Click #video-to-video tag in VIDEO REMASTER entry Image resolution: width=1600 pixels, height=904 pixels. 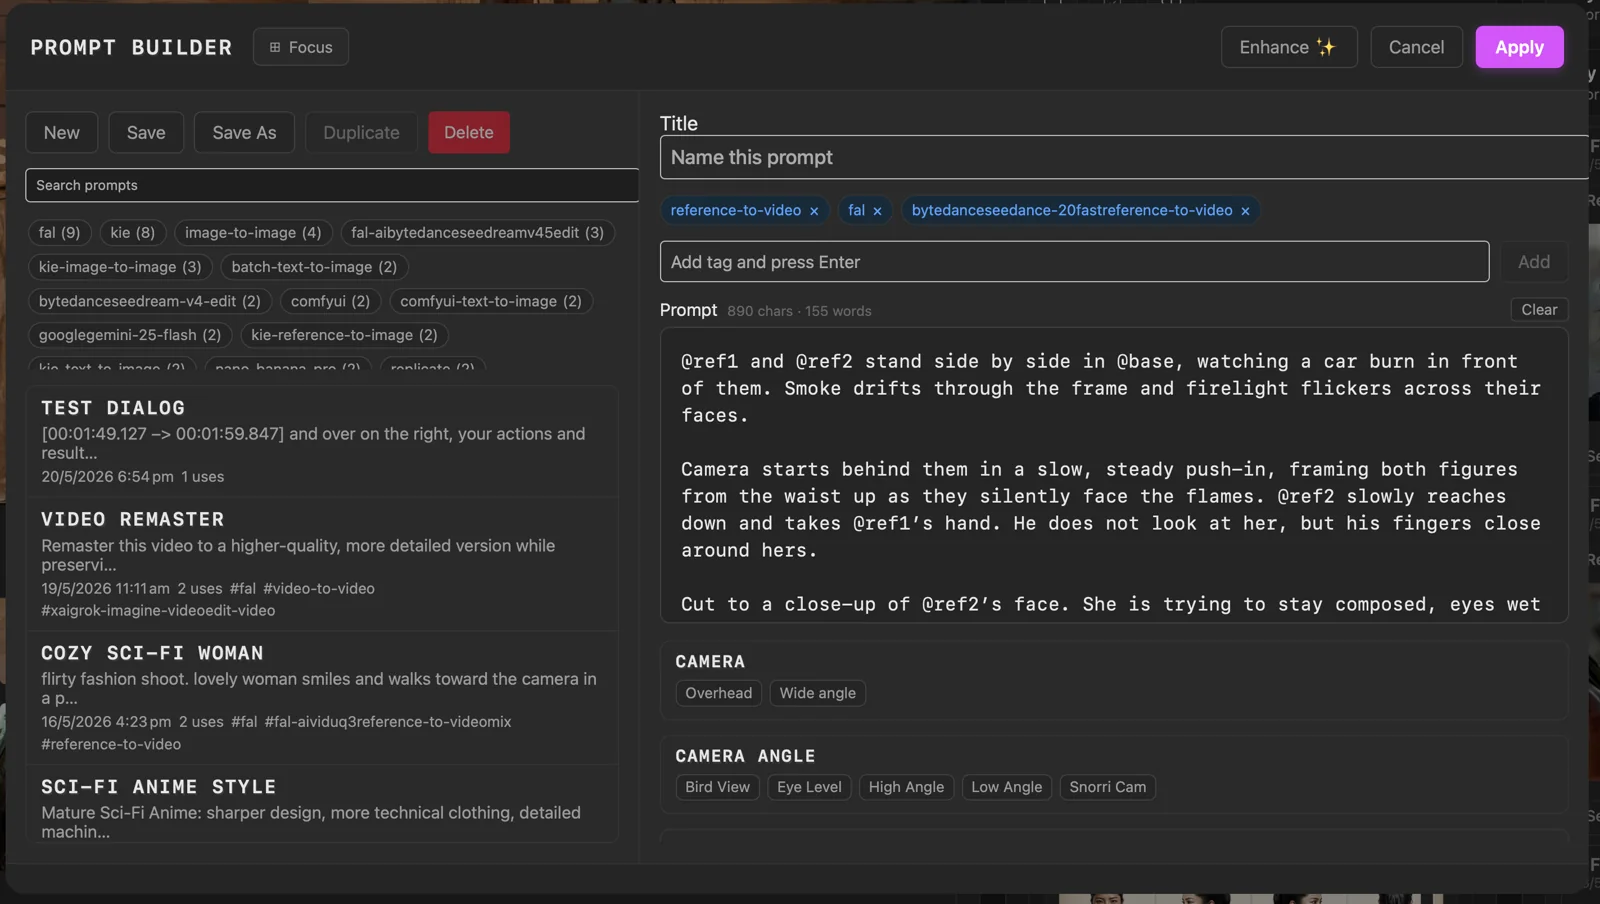coord(319,589)
